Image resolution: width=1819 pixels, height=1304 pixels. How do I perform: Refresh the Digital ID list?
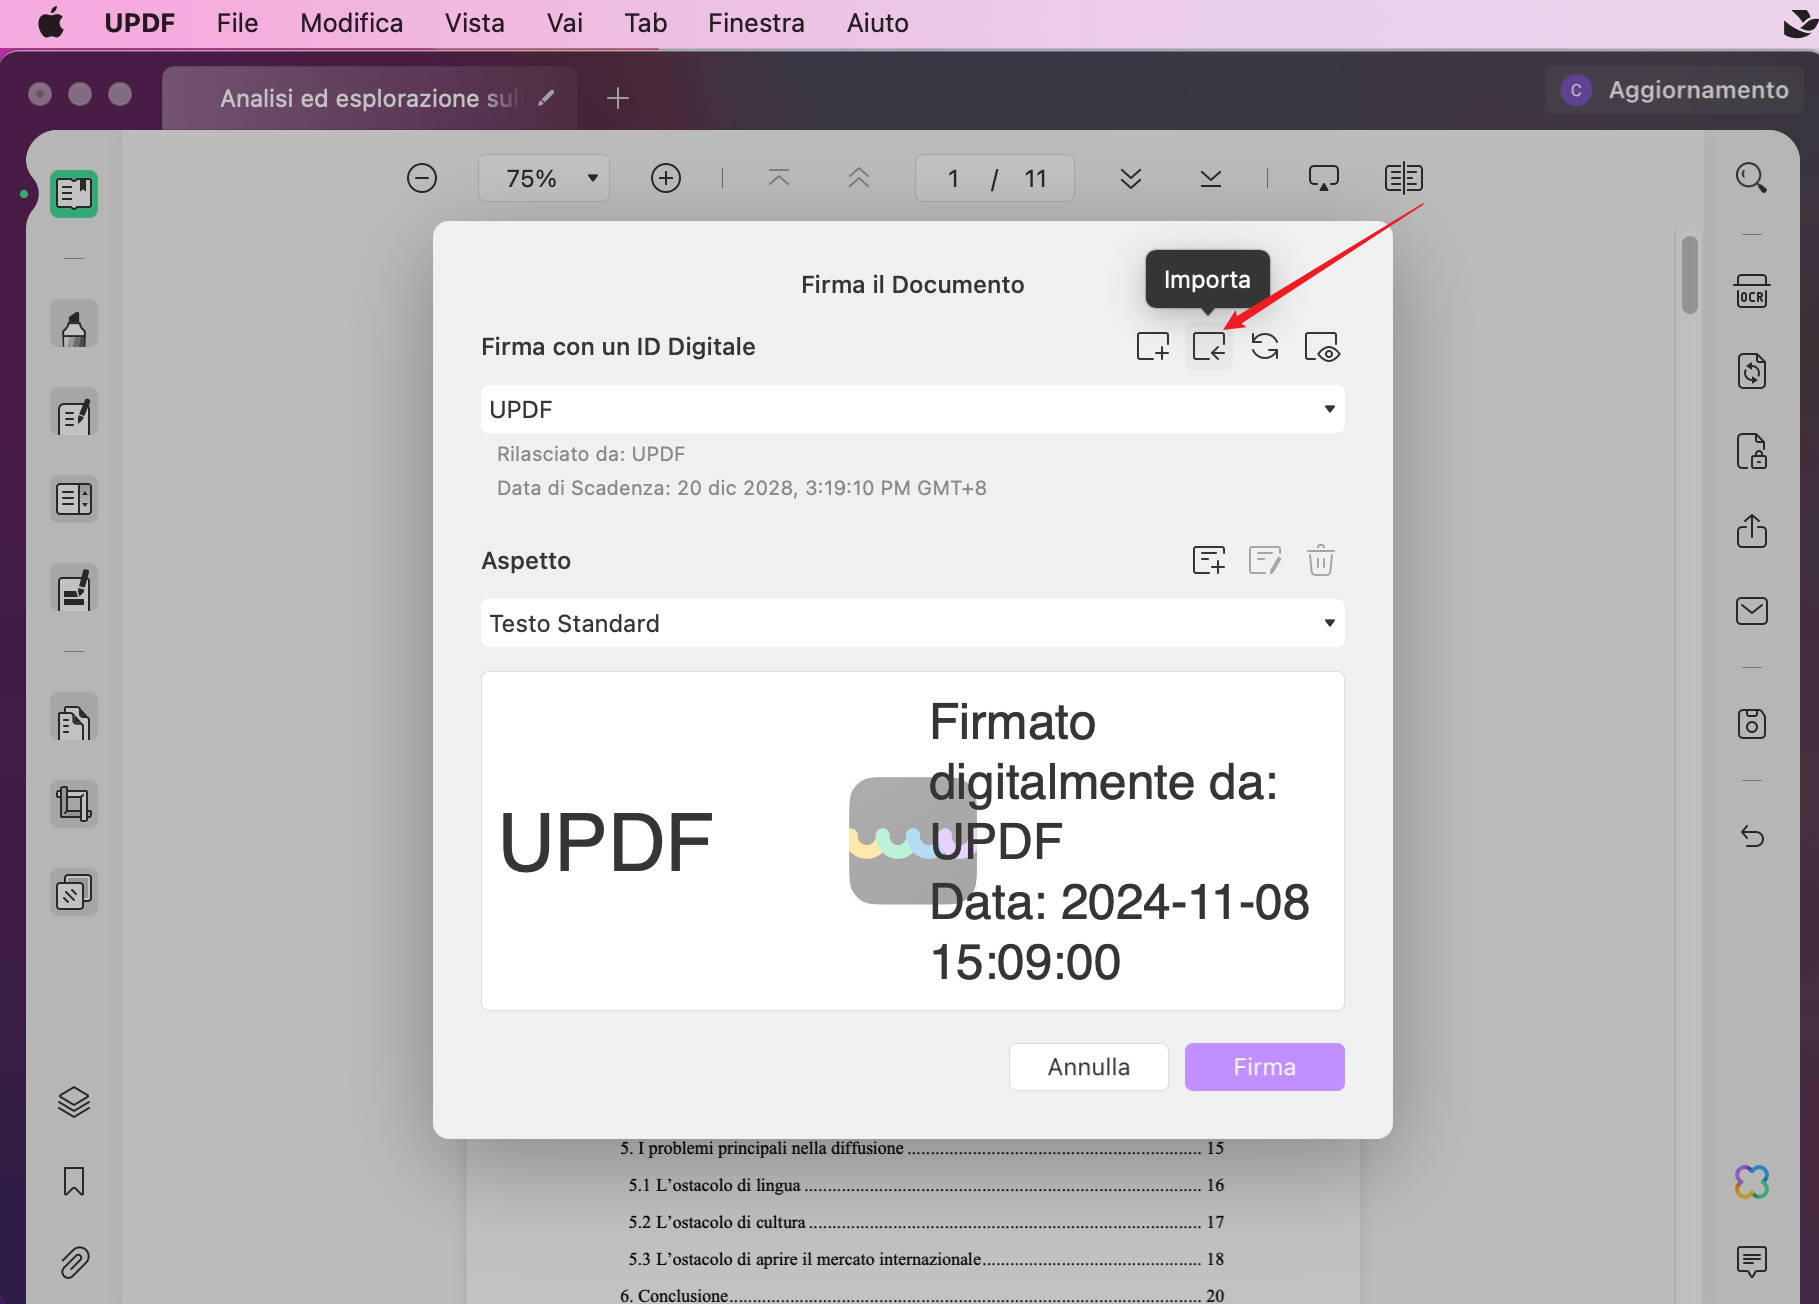coord(1265,347)
